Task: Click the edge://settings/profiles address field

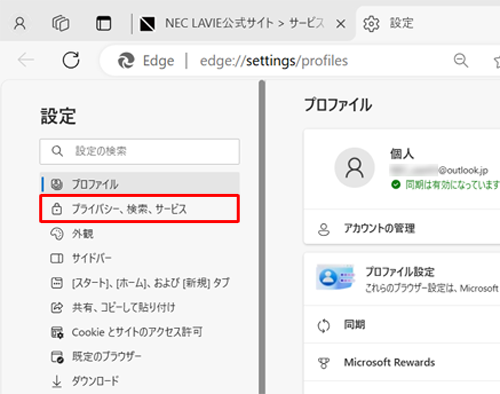Action: click(274, 61)
